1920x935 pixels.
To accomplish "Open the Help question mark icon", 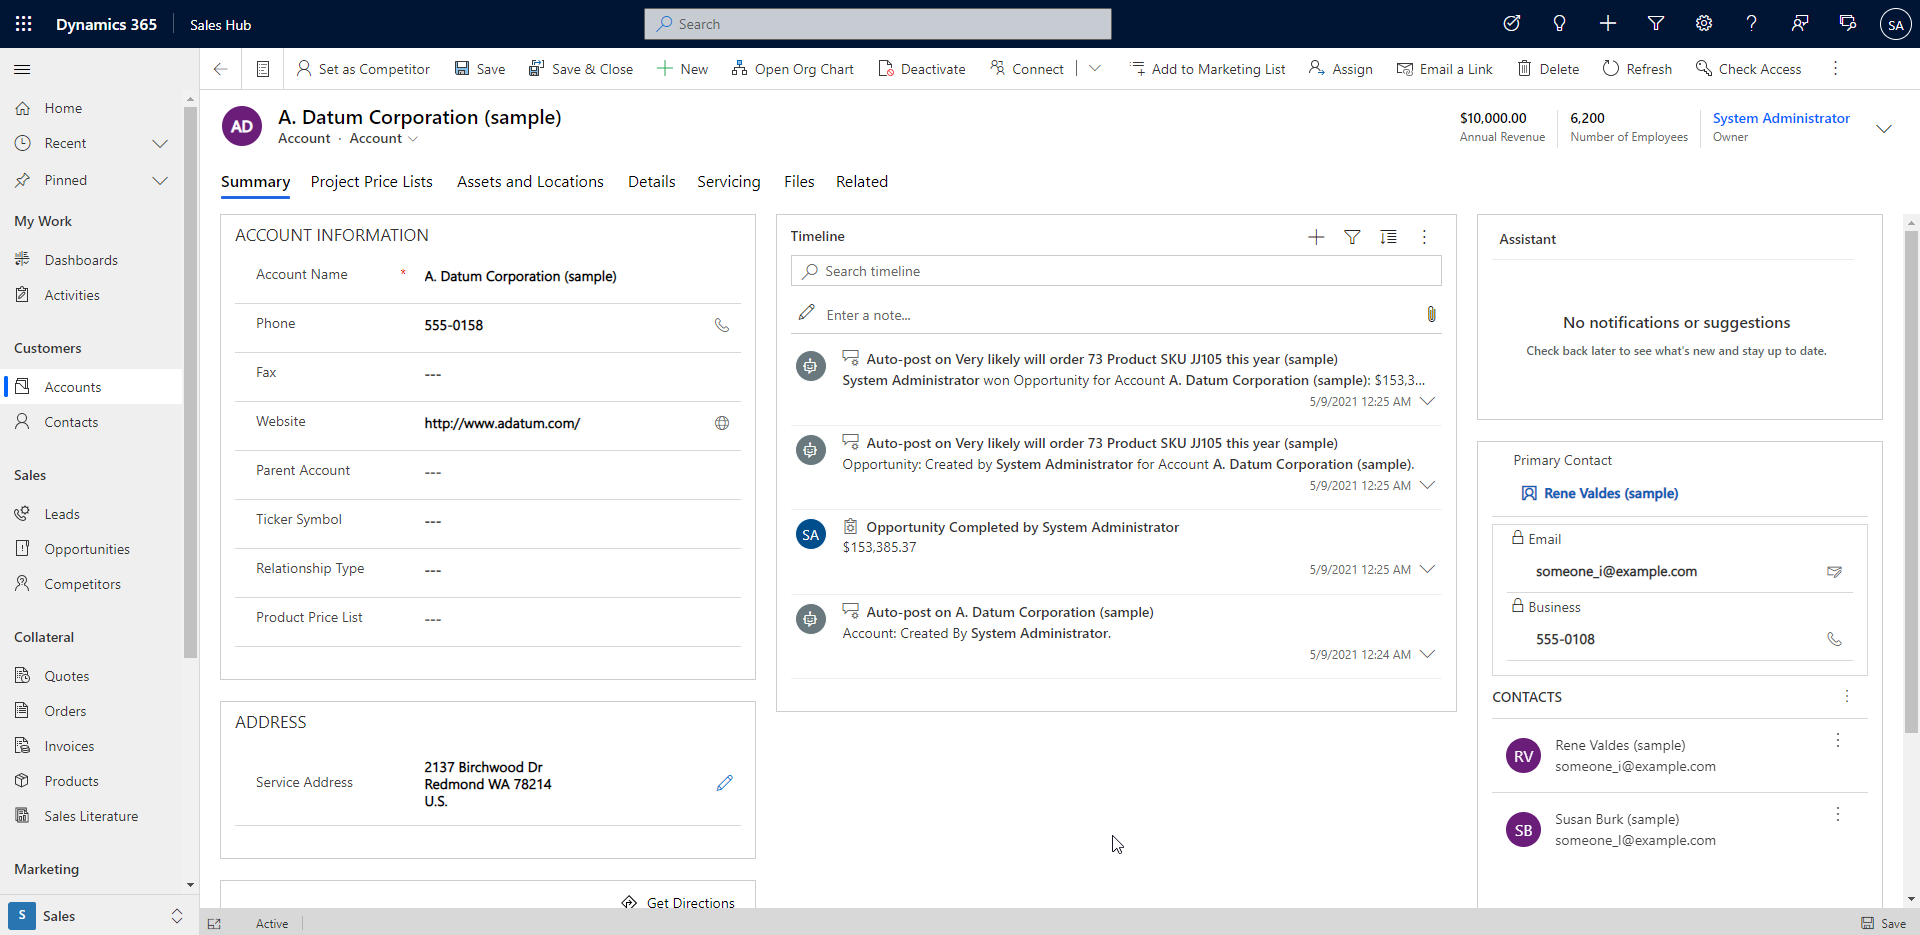I will click(x=1752, y=24).
